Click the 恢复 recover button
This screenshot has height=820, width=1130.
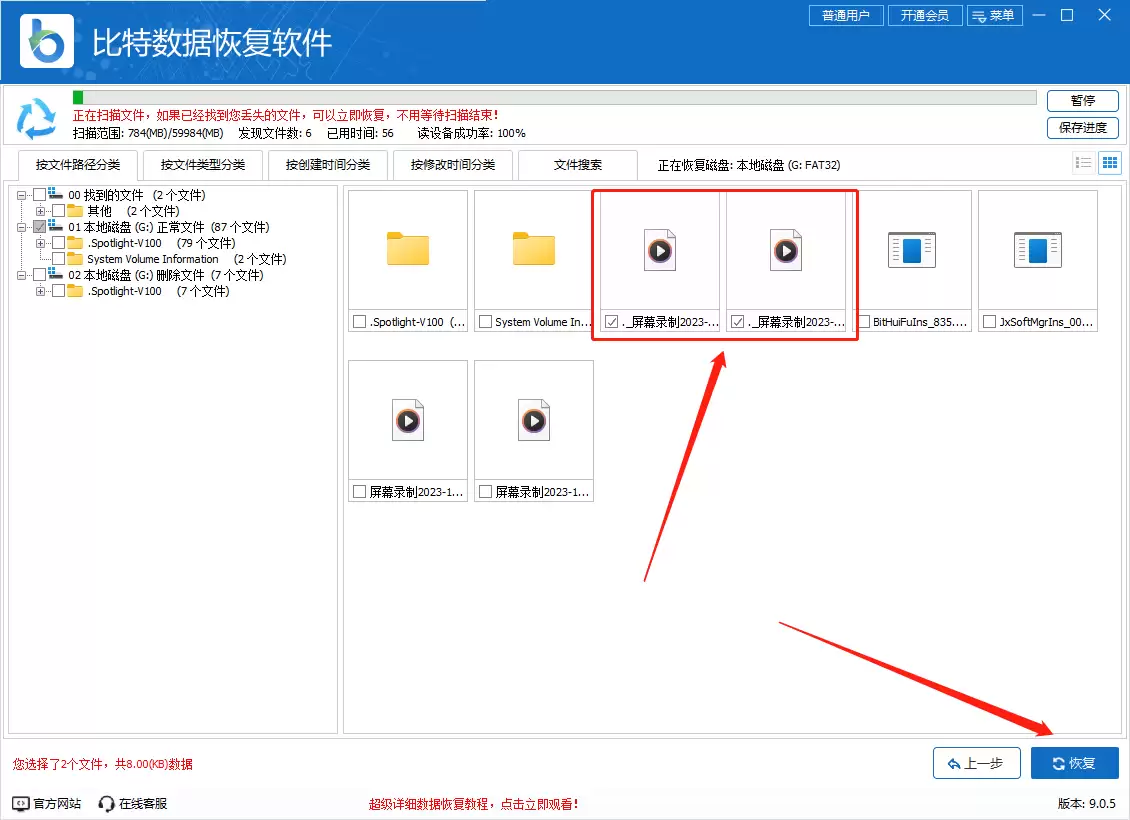[x=1075, y=762]
